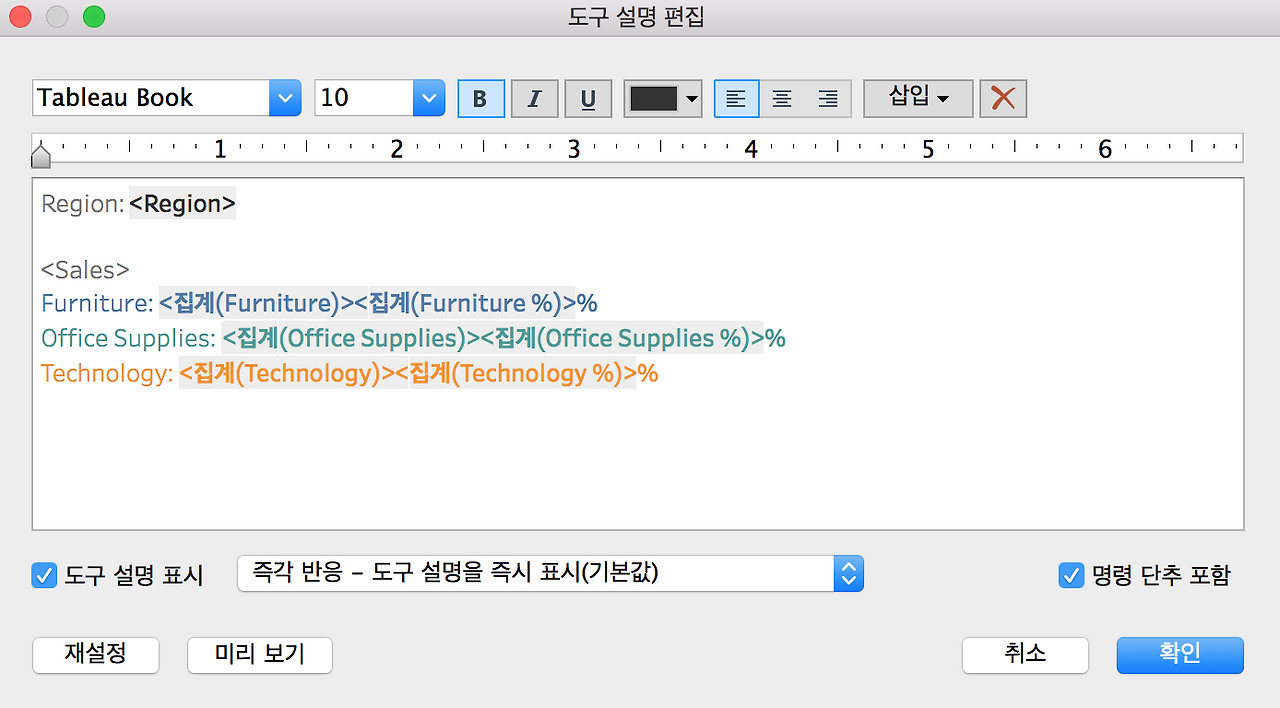This screenshot has width=1280, height=708.
Task: Clear tooltip with red X button
Action: click(1003, 98)
